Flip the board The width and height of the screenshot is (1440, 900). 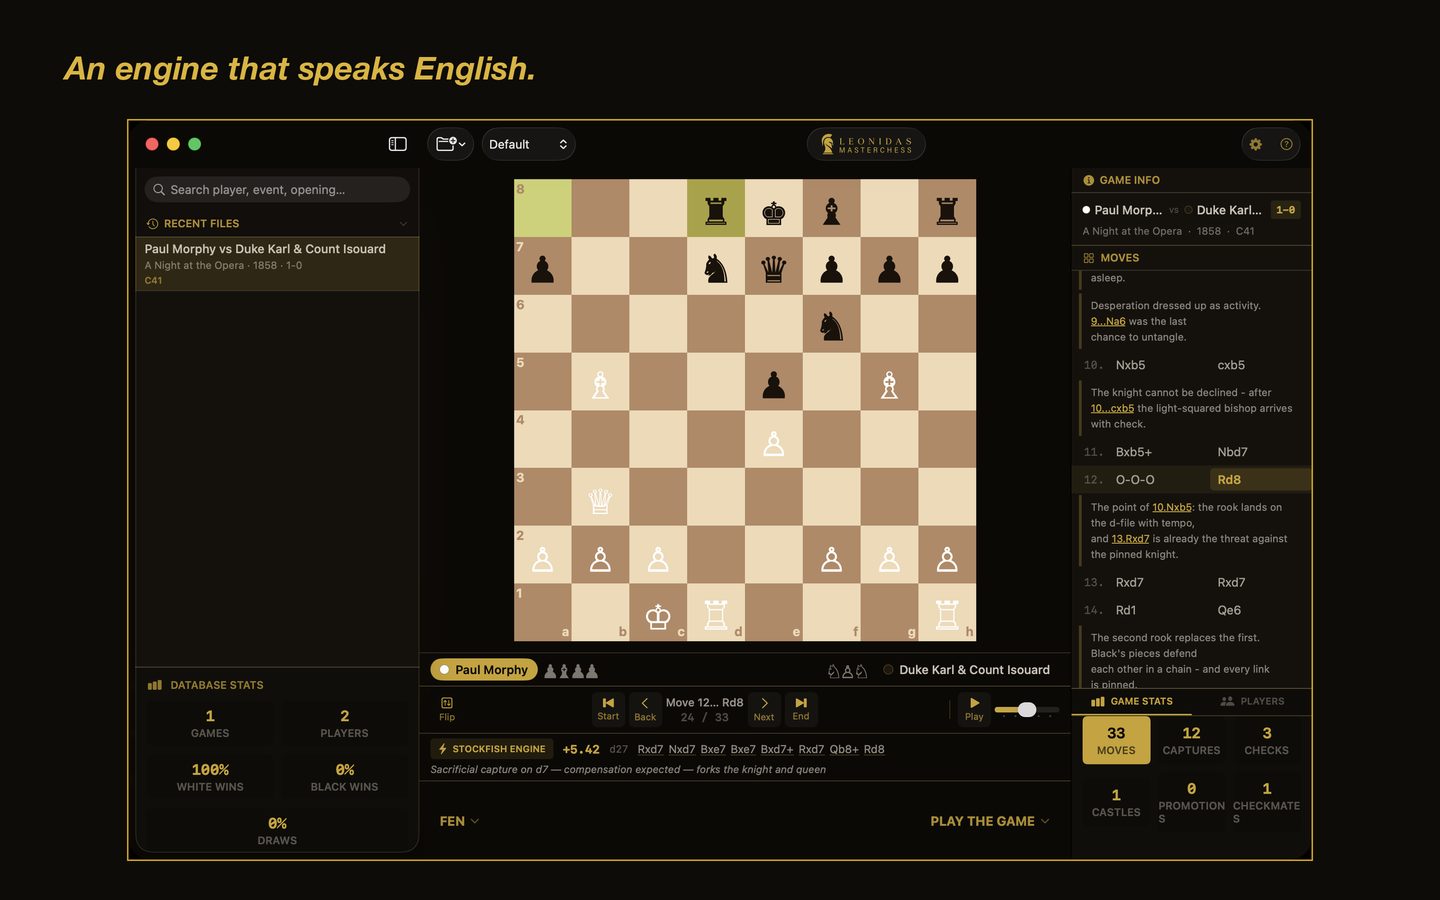(447, 709)
